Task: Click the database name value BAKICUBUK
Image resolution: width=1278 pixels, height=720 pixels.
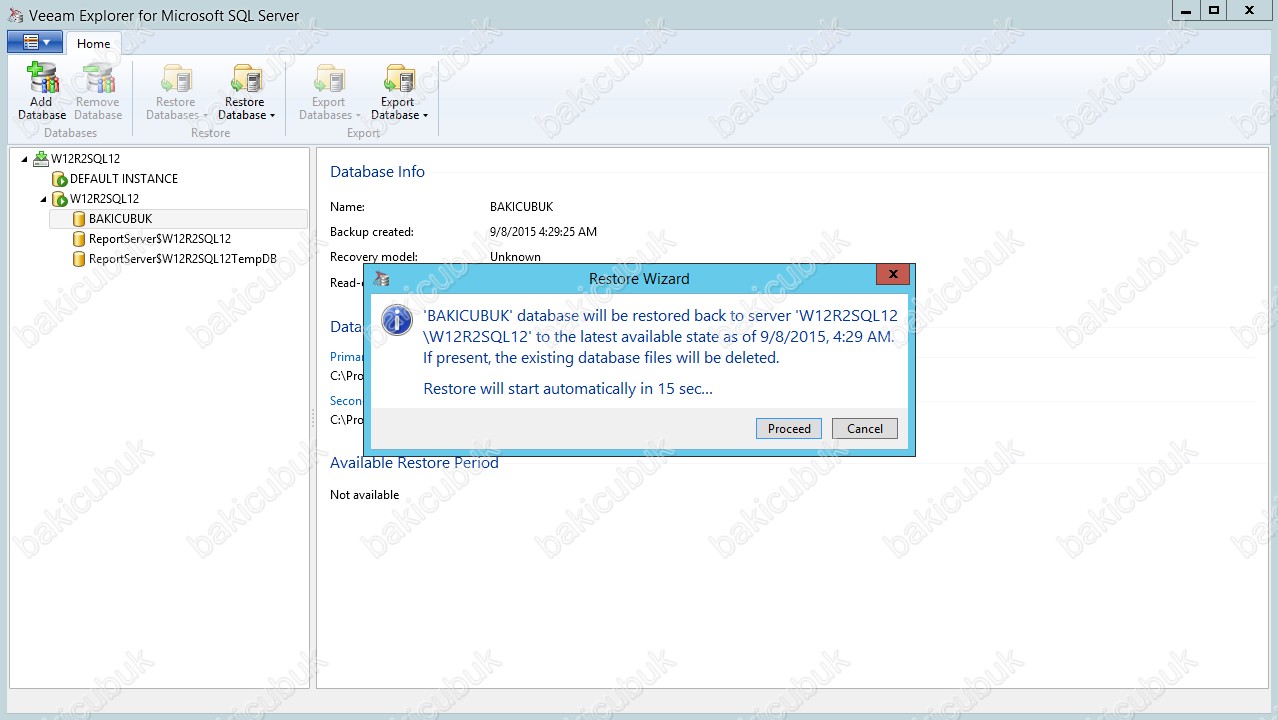Action: pos(521,207)
